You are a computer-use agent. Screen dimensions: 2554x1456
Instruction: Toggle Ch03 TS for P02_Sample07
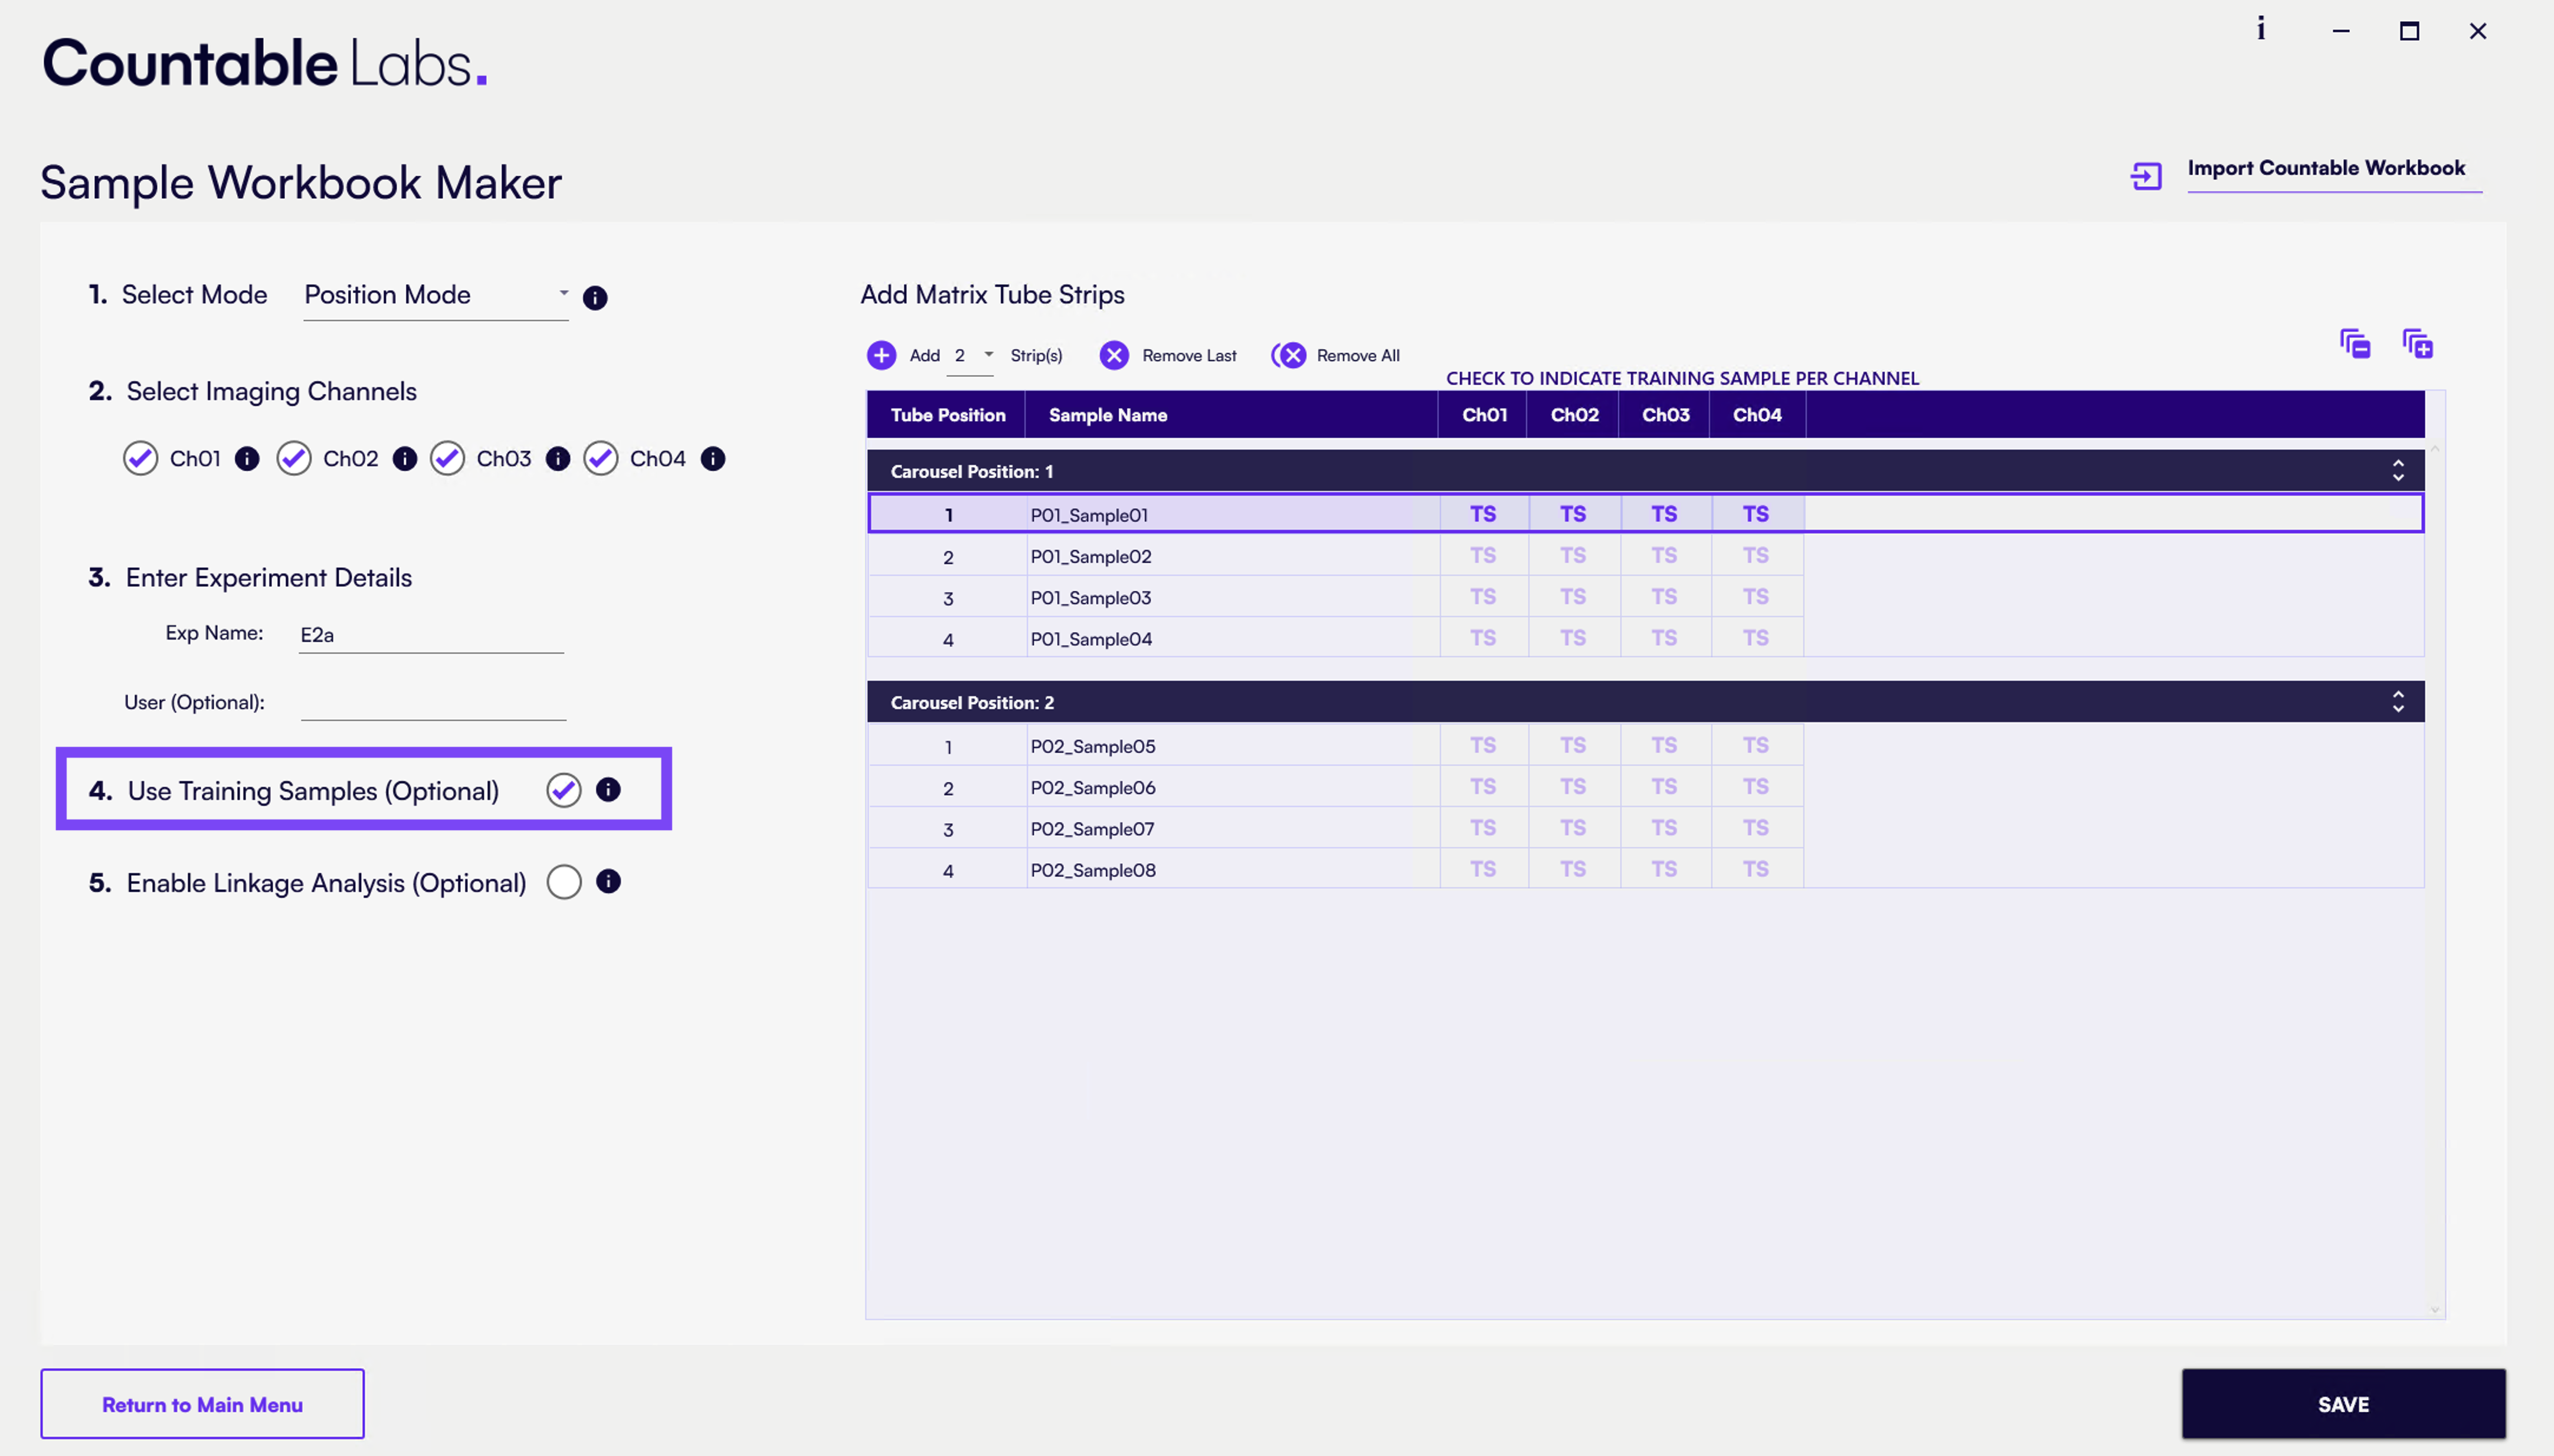(1664, 828)
